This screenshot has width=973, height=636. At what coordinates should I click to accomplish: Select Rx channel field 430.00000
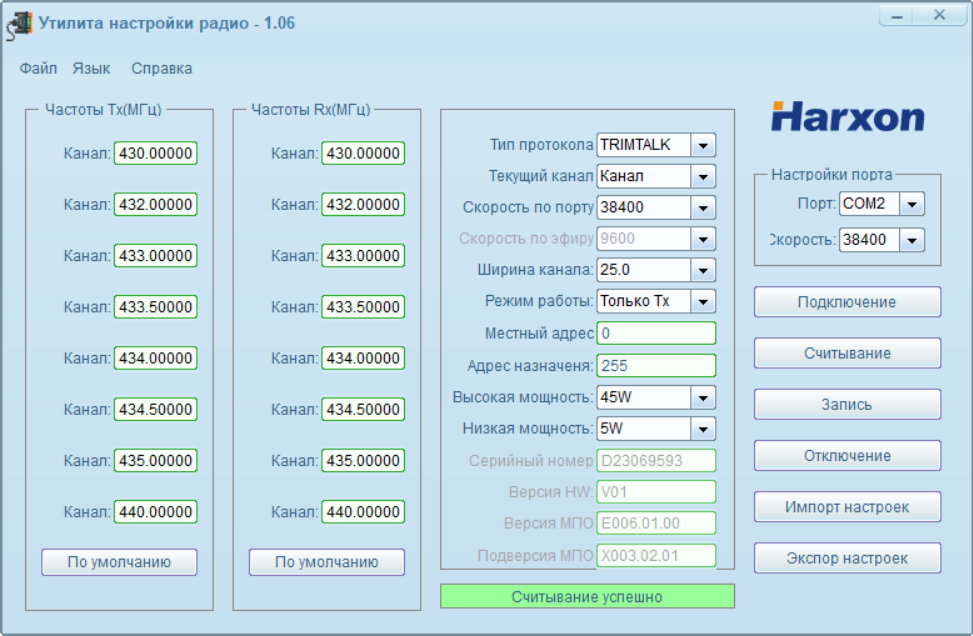pos(363,153)
